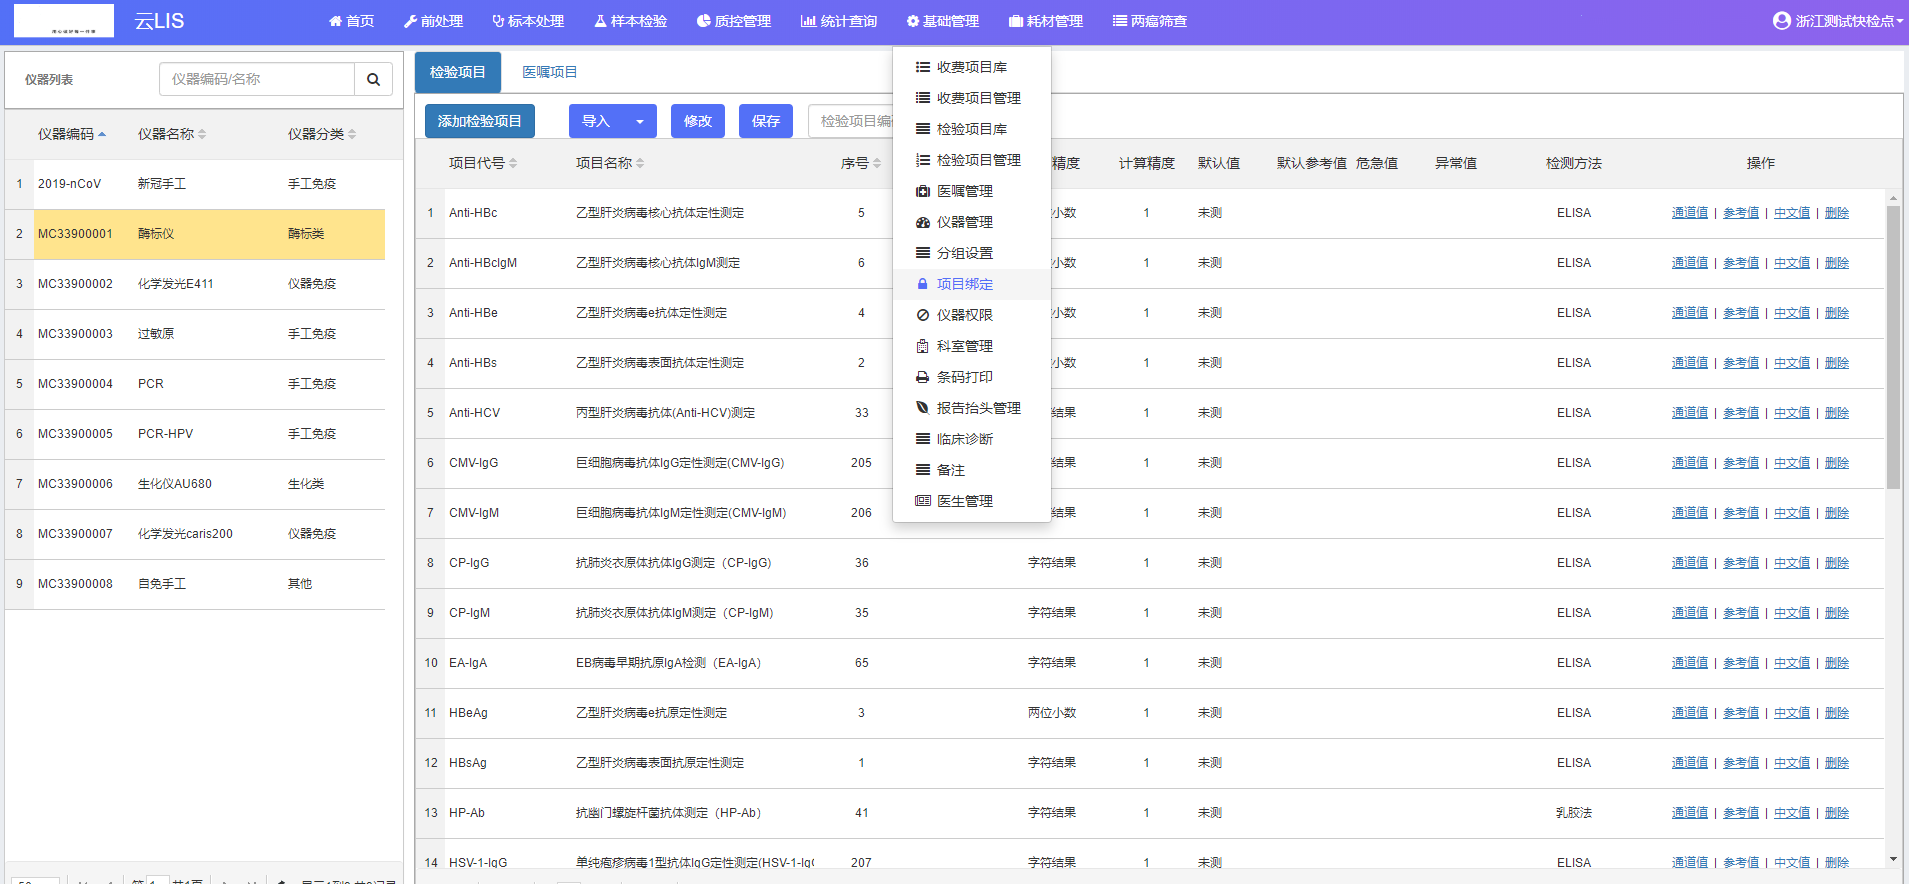Click the 保存 button
The width and height of the screenshot is (1909, 884).
[766, 121]
